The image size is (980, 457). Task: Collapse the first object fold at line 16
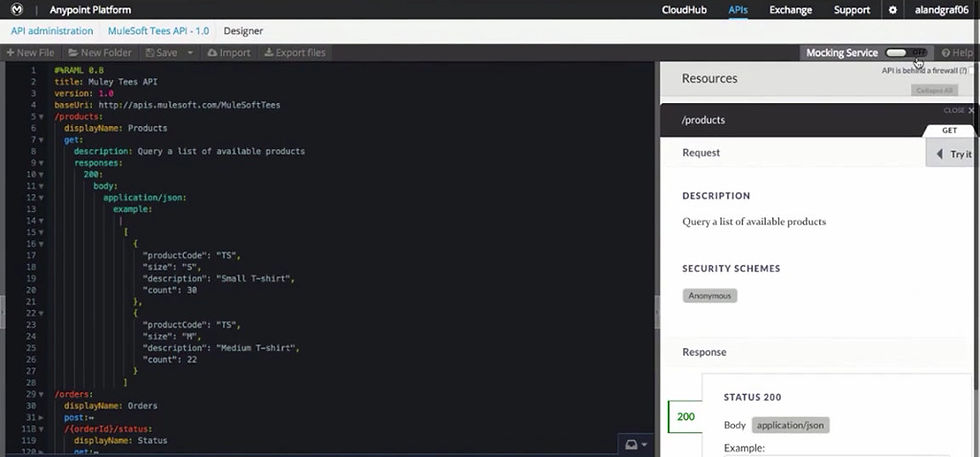click(41, 244)
